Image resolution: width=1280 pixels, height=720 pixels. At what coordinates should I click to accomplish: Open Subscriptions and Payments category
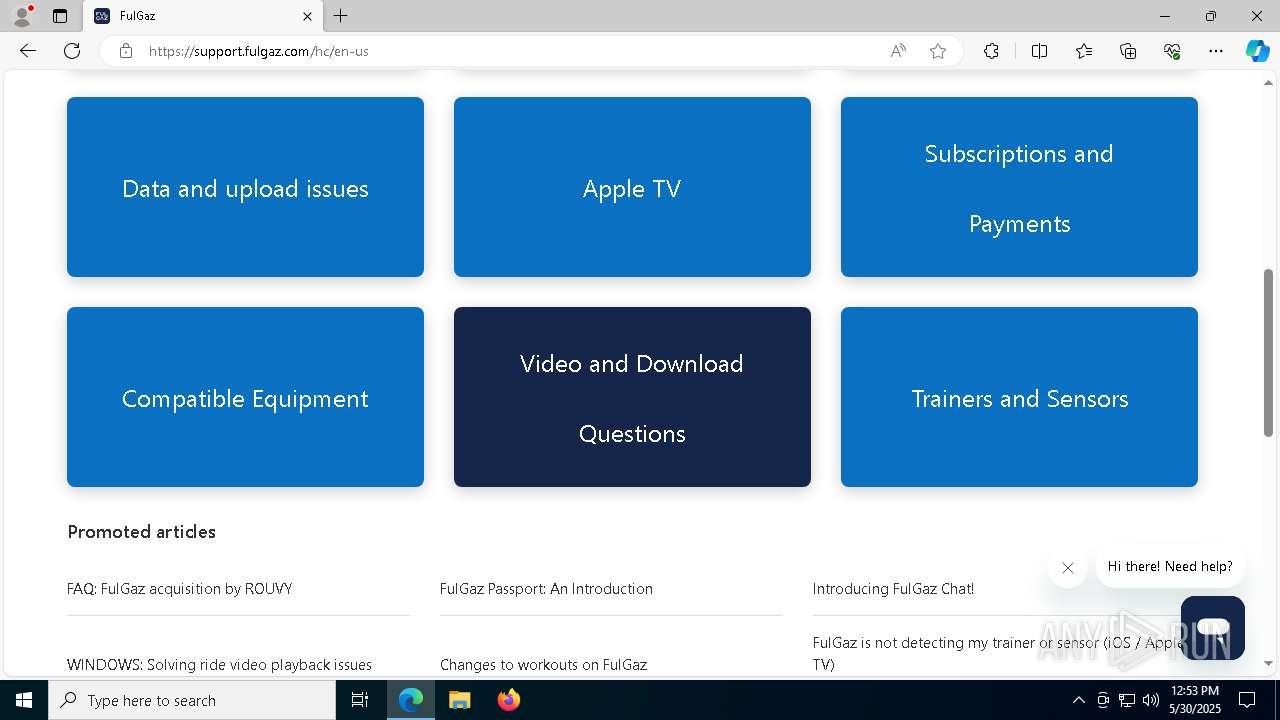pos(1019,187)
